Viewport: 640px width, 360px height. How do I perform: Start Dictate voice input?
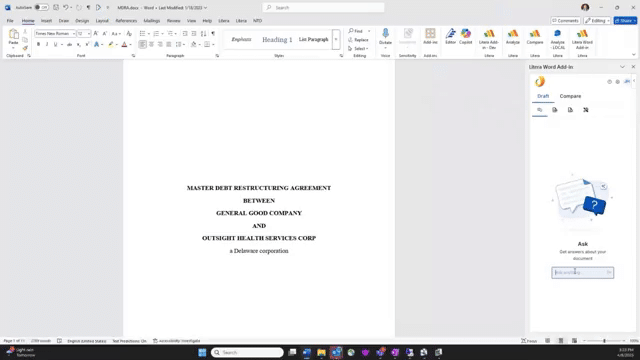(x=385, y=36)
